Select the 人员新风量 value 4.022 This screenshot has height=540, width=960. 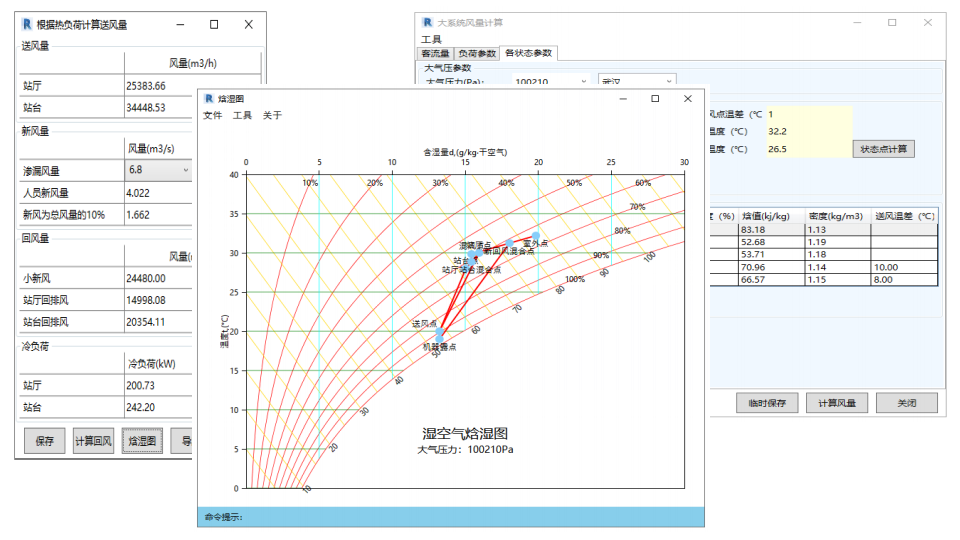(138, 193)
